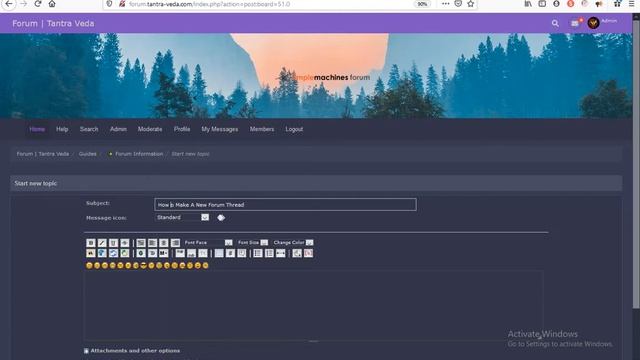Open Moderate menu item
This screenshot has height=360, width=640.
(150, 129)
